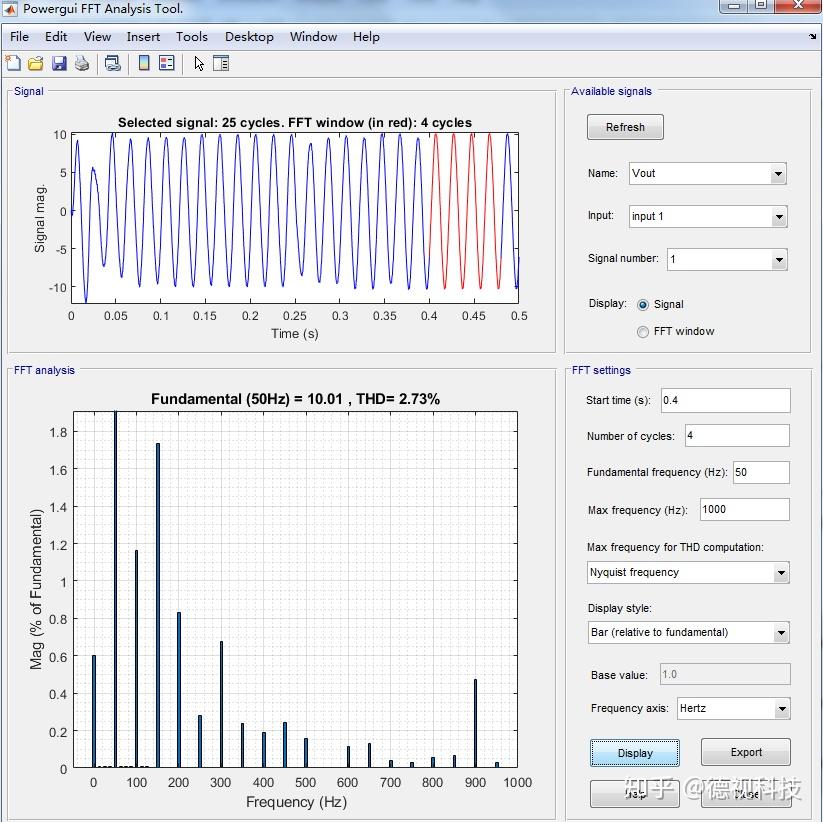823x822 pixels.
Task: Click the Refresh button
Action: click(625, 127)
